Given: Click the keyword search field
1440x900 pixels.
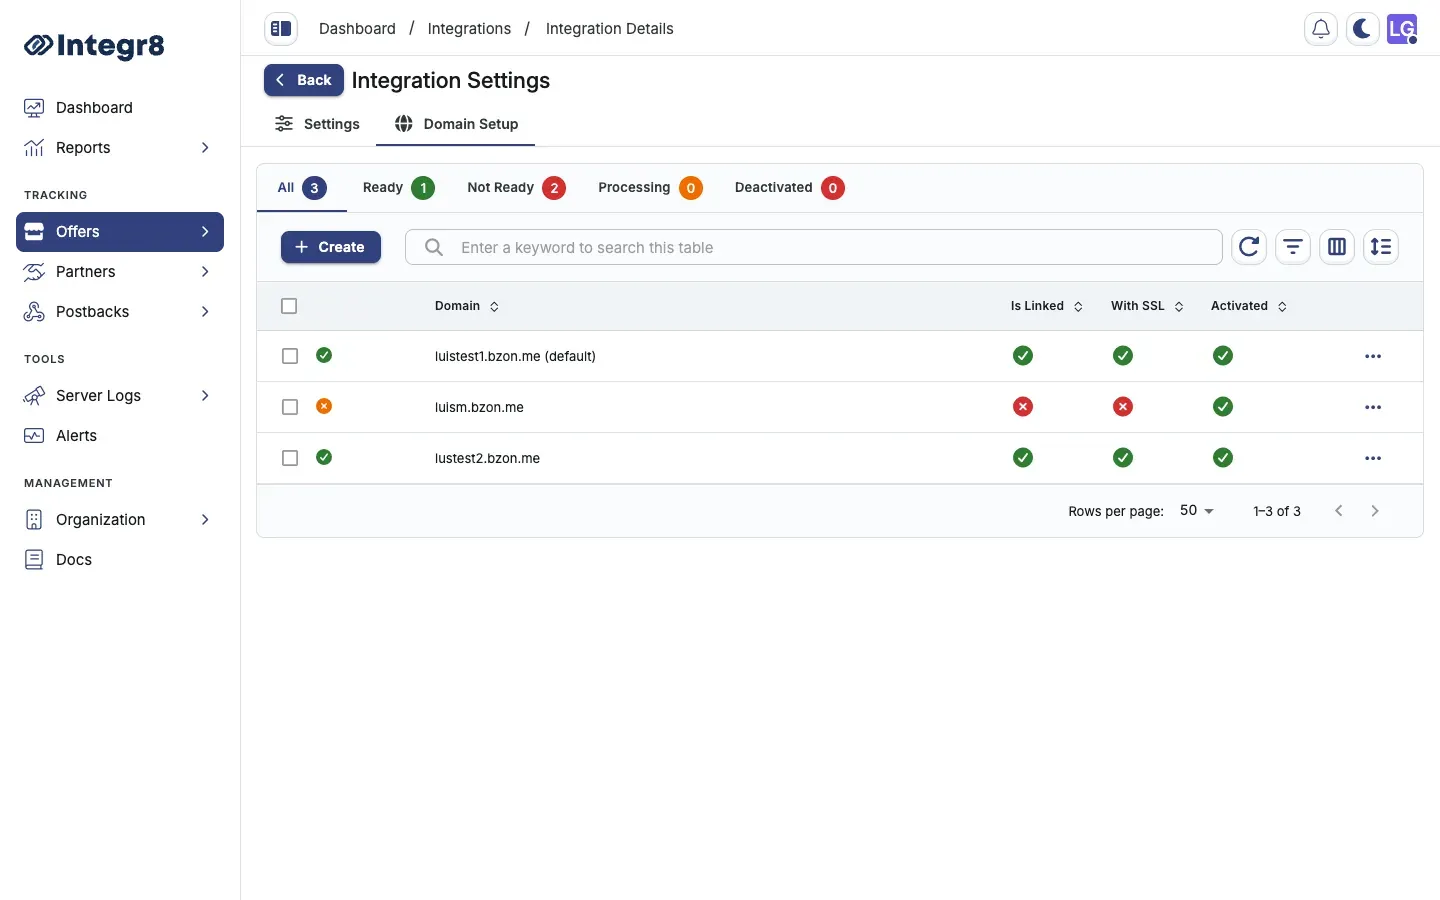Looking at the screenshot, I should coord(814,247).
